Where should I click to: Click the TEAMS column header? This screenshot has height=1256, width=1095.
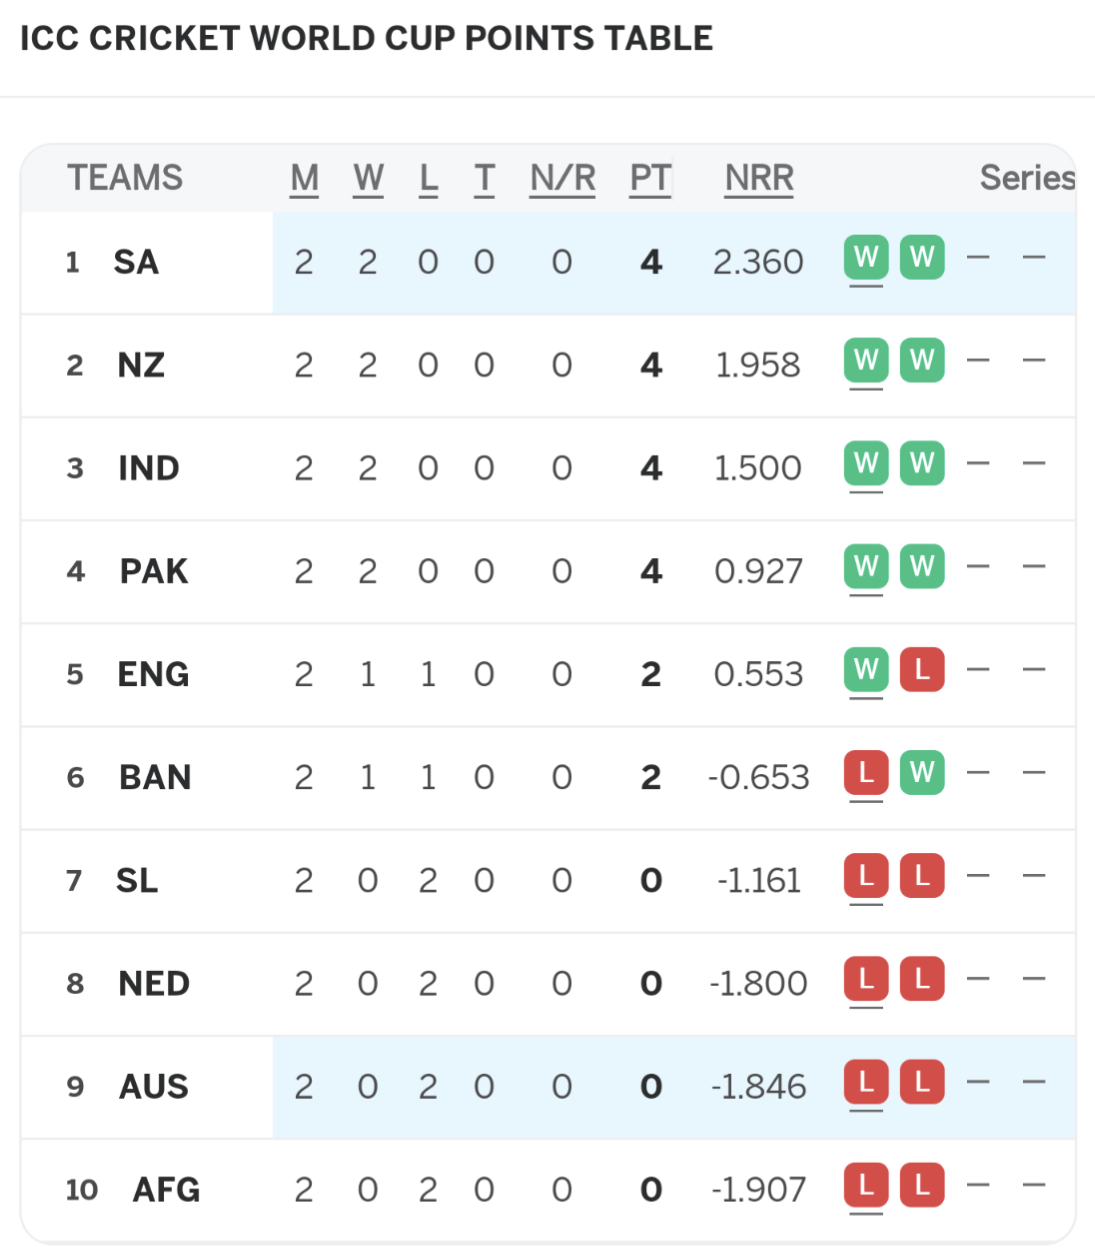pyautogui.click(x=125, y=178)
